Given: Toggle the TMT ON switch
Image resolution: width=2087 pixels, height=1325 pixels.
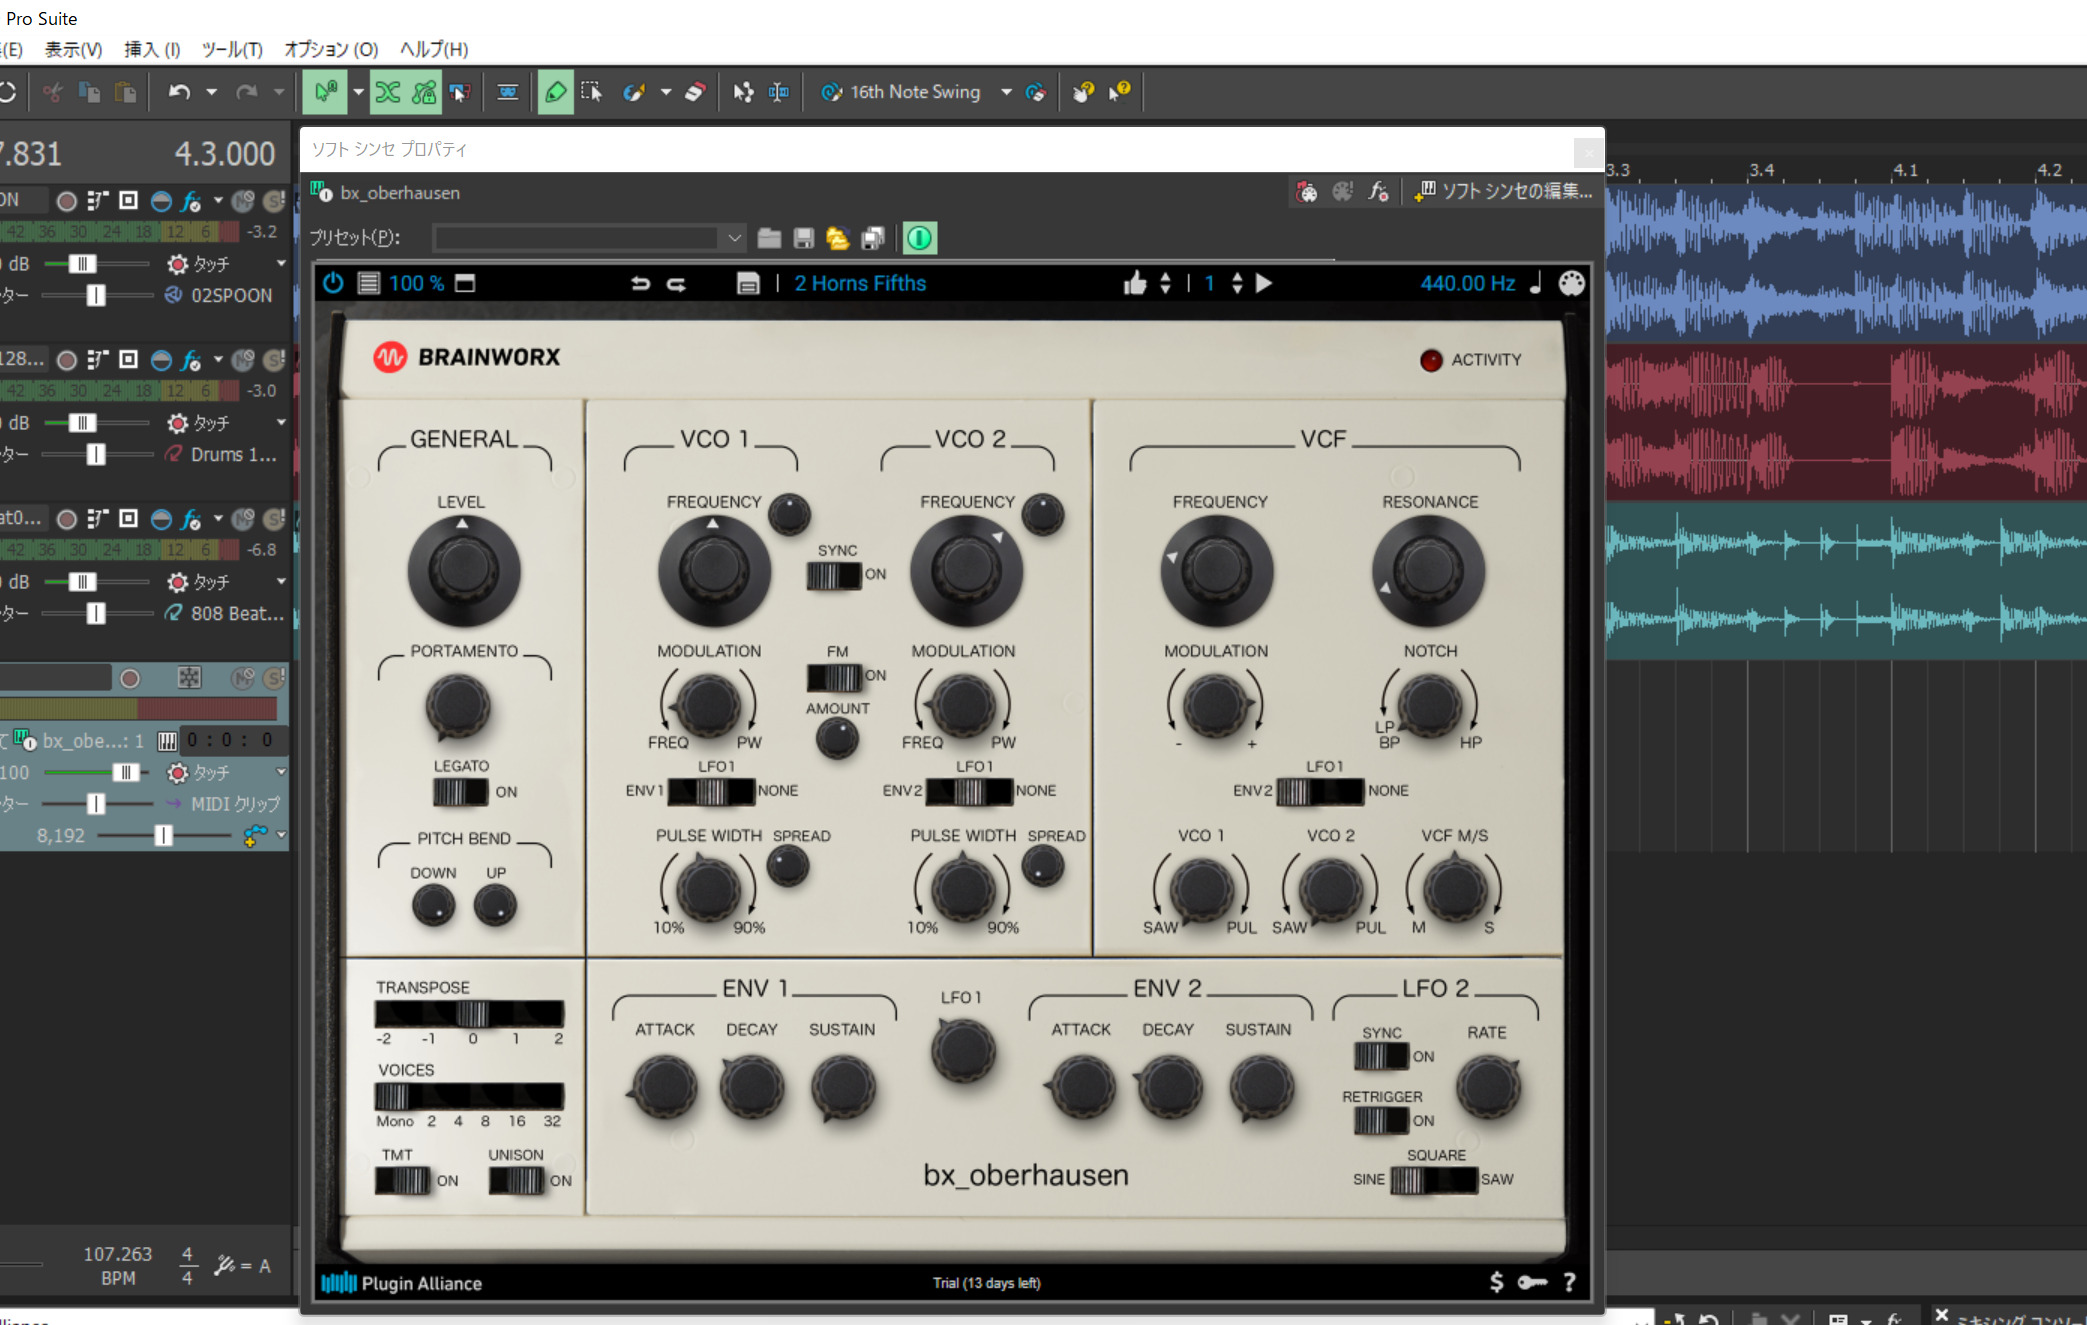Looking at the screenshot, I should [x=402, y=1181].
